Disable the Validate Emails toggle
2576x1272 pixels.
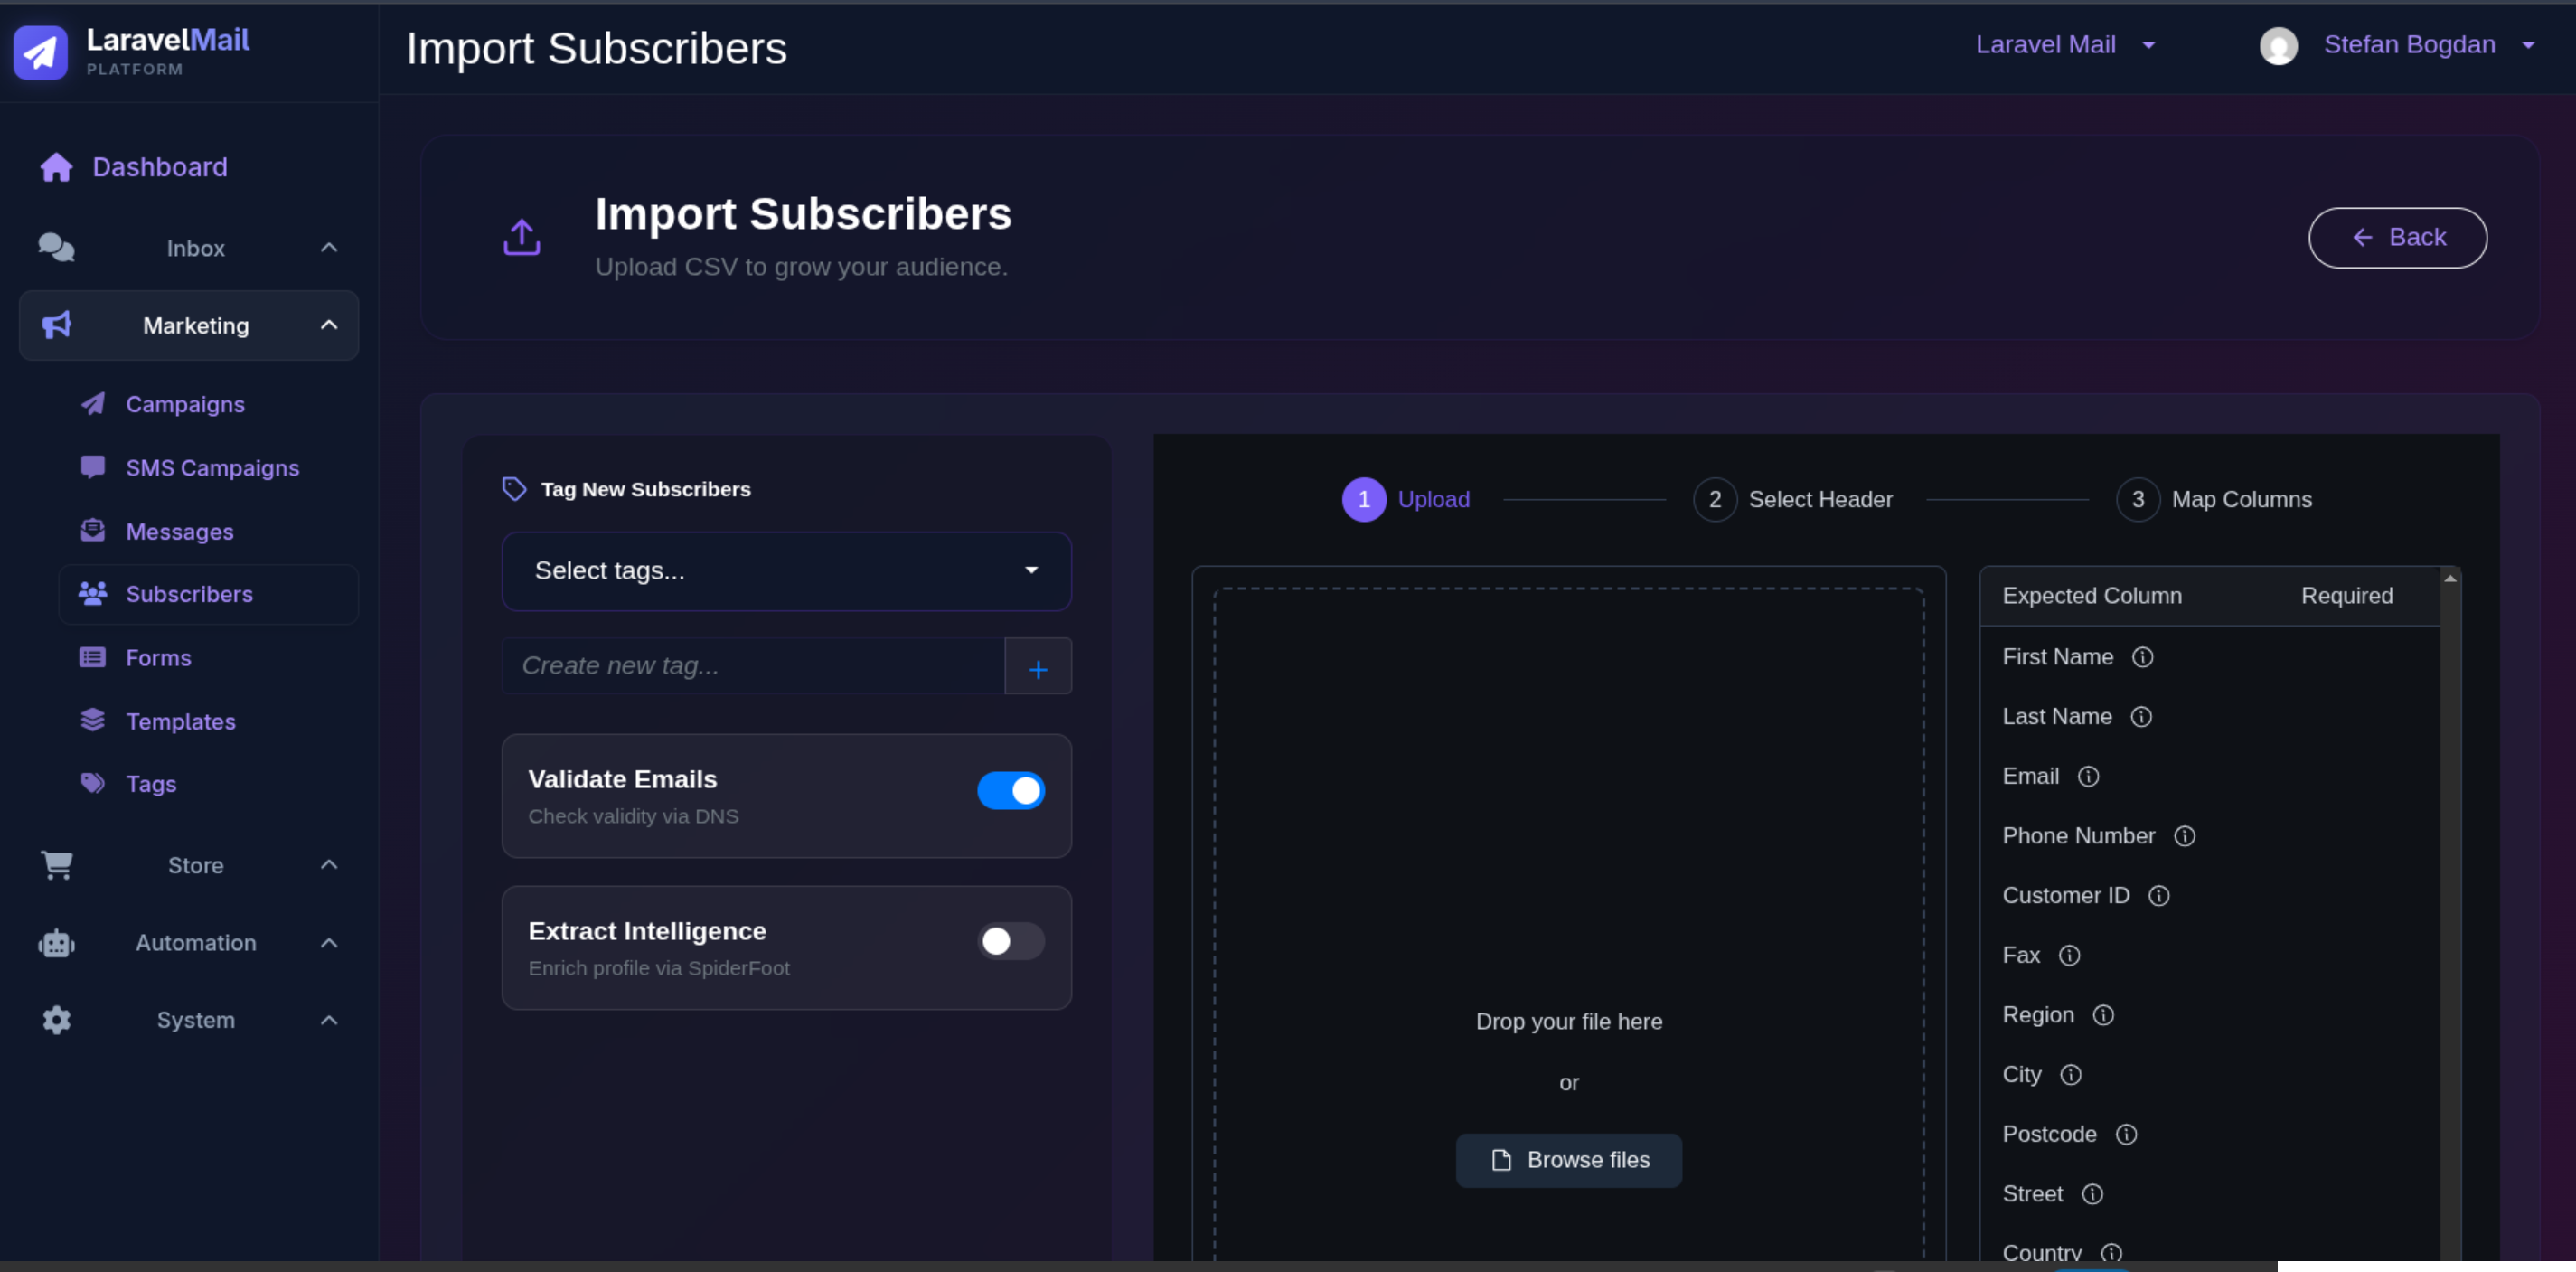click(1011, 791)
